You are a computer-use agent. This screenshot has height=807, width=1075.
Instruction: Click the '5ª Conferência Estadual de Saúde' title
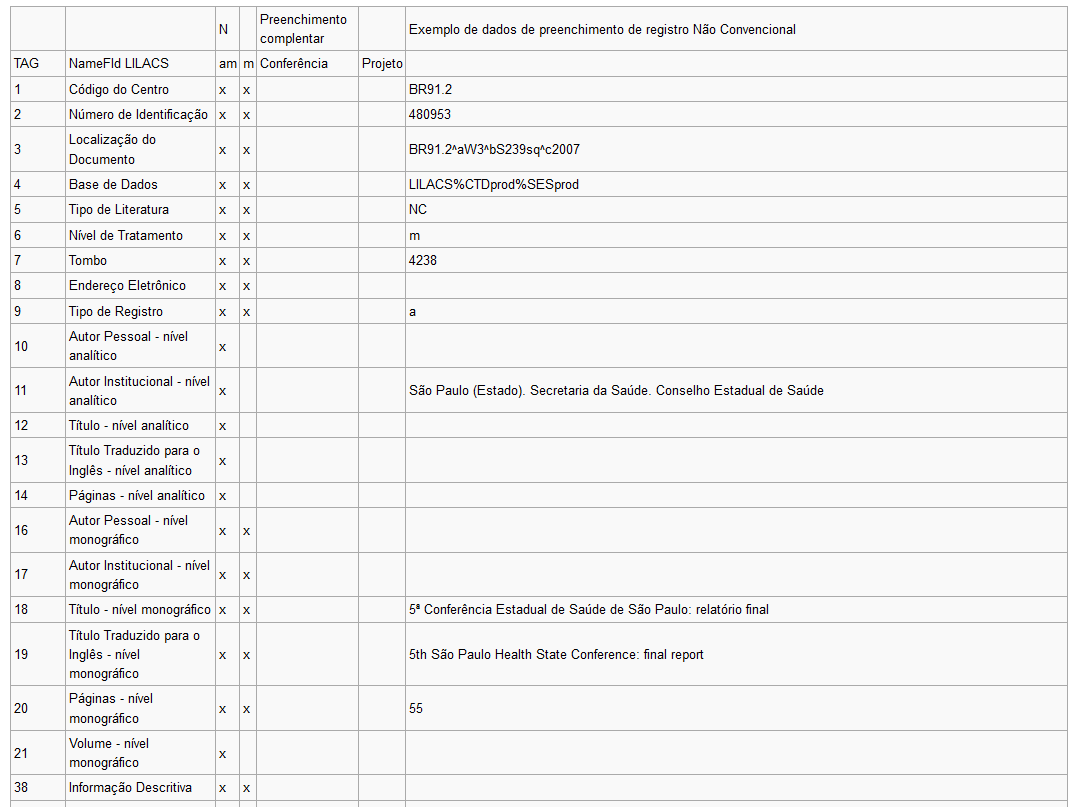tap(588, 610)
